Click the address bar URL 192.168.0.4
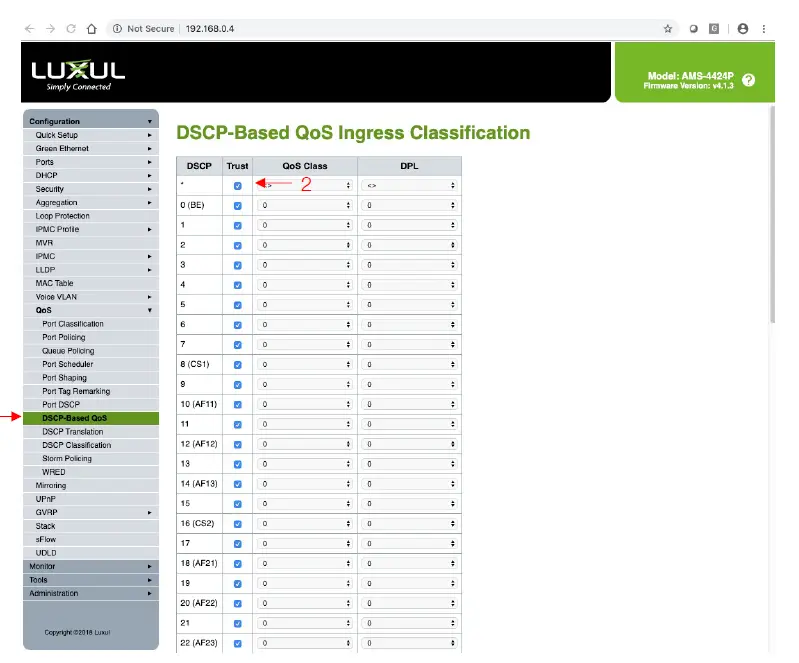This screenshot has height=663, width=799. point(209,29)
